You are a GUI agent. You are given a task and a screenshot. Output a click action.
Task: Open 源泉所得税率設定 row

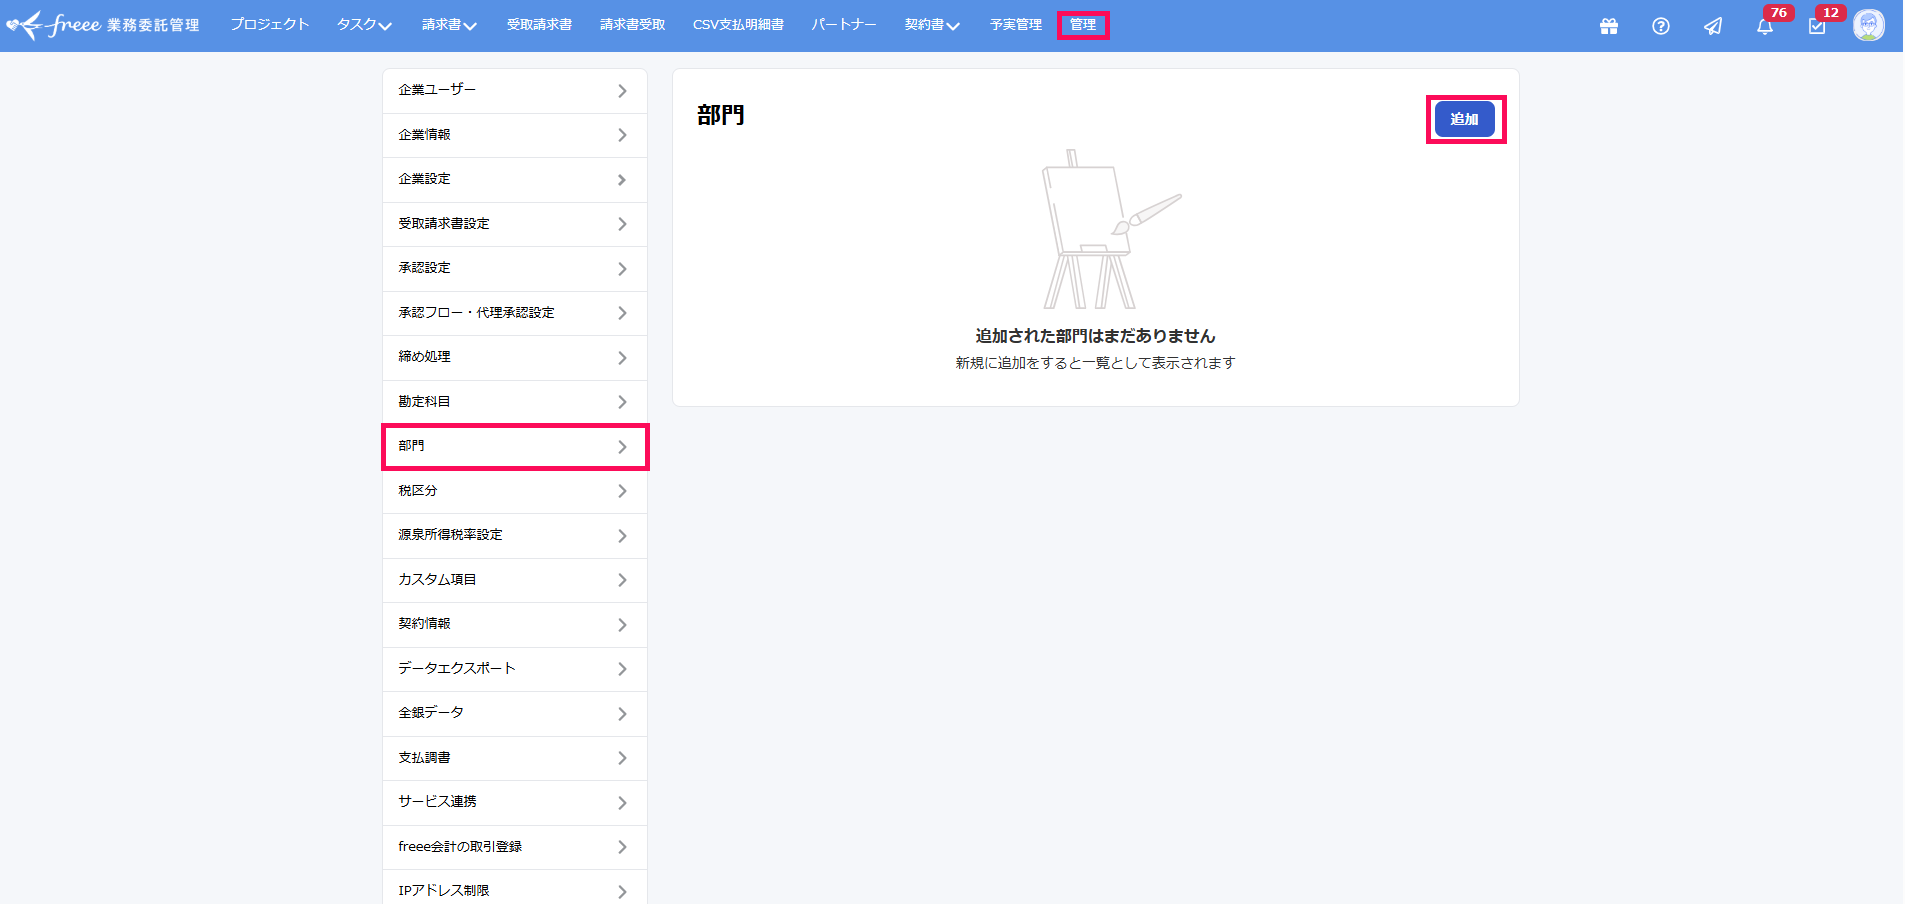point(515,536)
